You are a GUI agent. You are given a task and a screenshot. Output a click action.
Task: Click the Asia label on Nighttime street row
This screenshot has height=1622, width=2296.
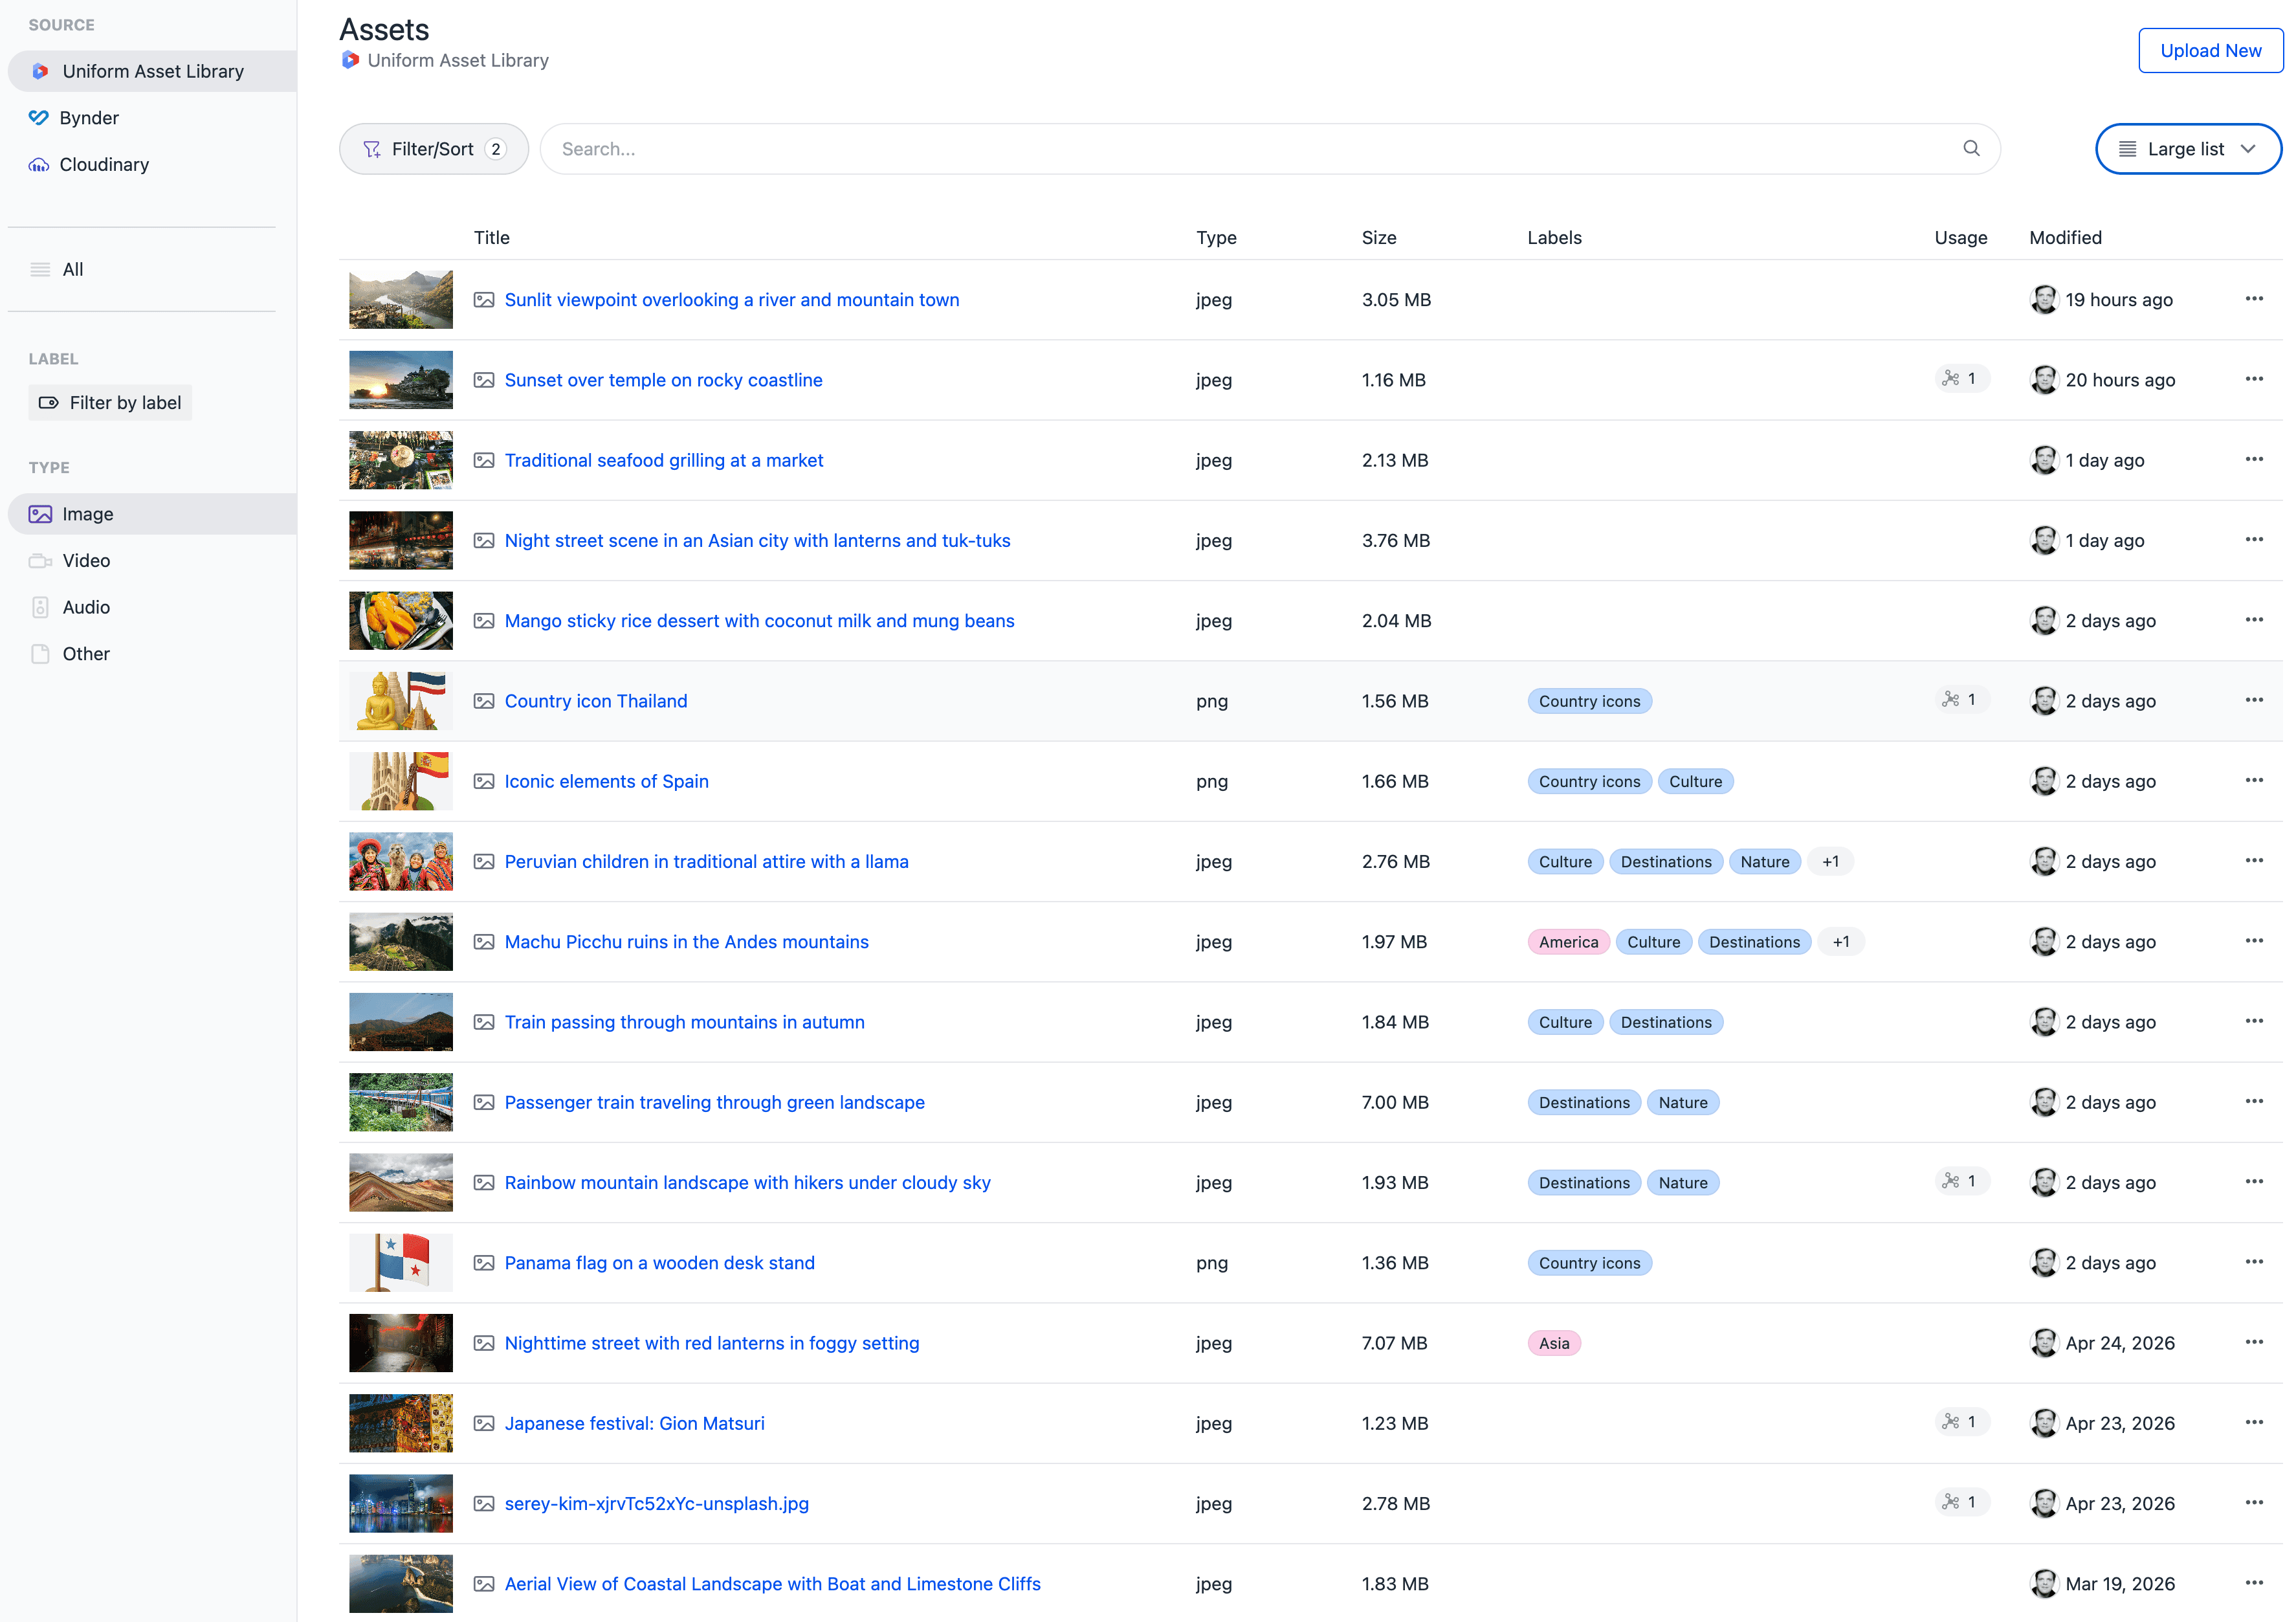tap(1554, 1343)
